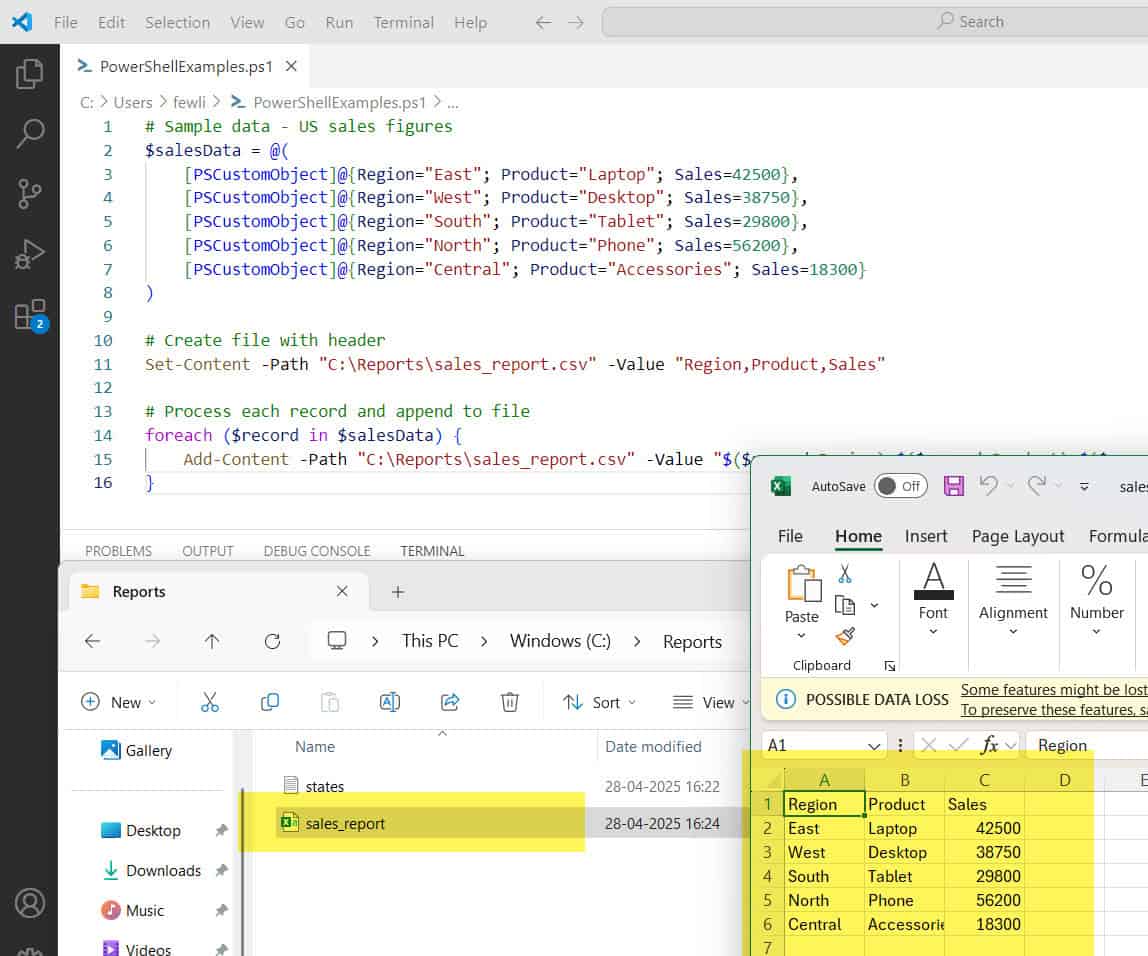Click Excel Copy icon in Clipboard group
Image resolution: width=1148 pixels, height=956 pixels.
pos(845,605)
